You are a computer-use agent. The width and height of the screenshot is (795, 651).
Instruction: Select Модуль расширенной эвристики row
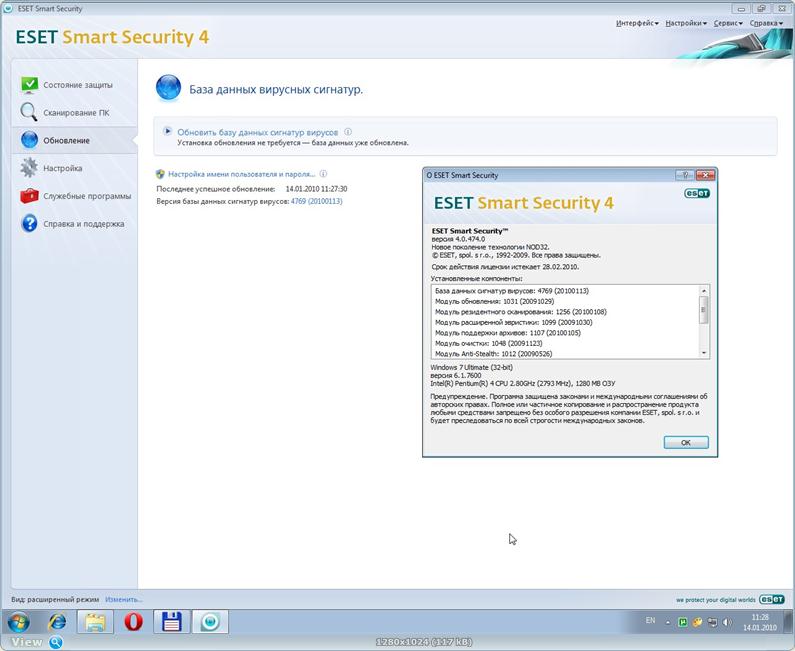click(566, 322)
